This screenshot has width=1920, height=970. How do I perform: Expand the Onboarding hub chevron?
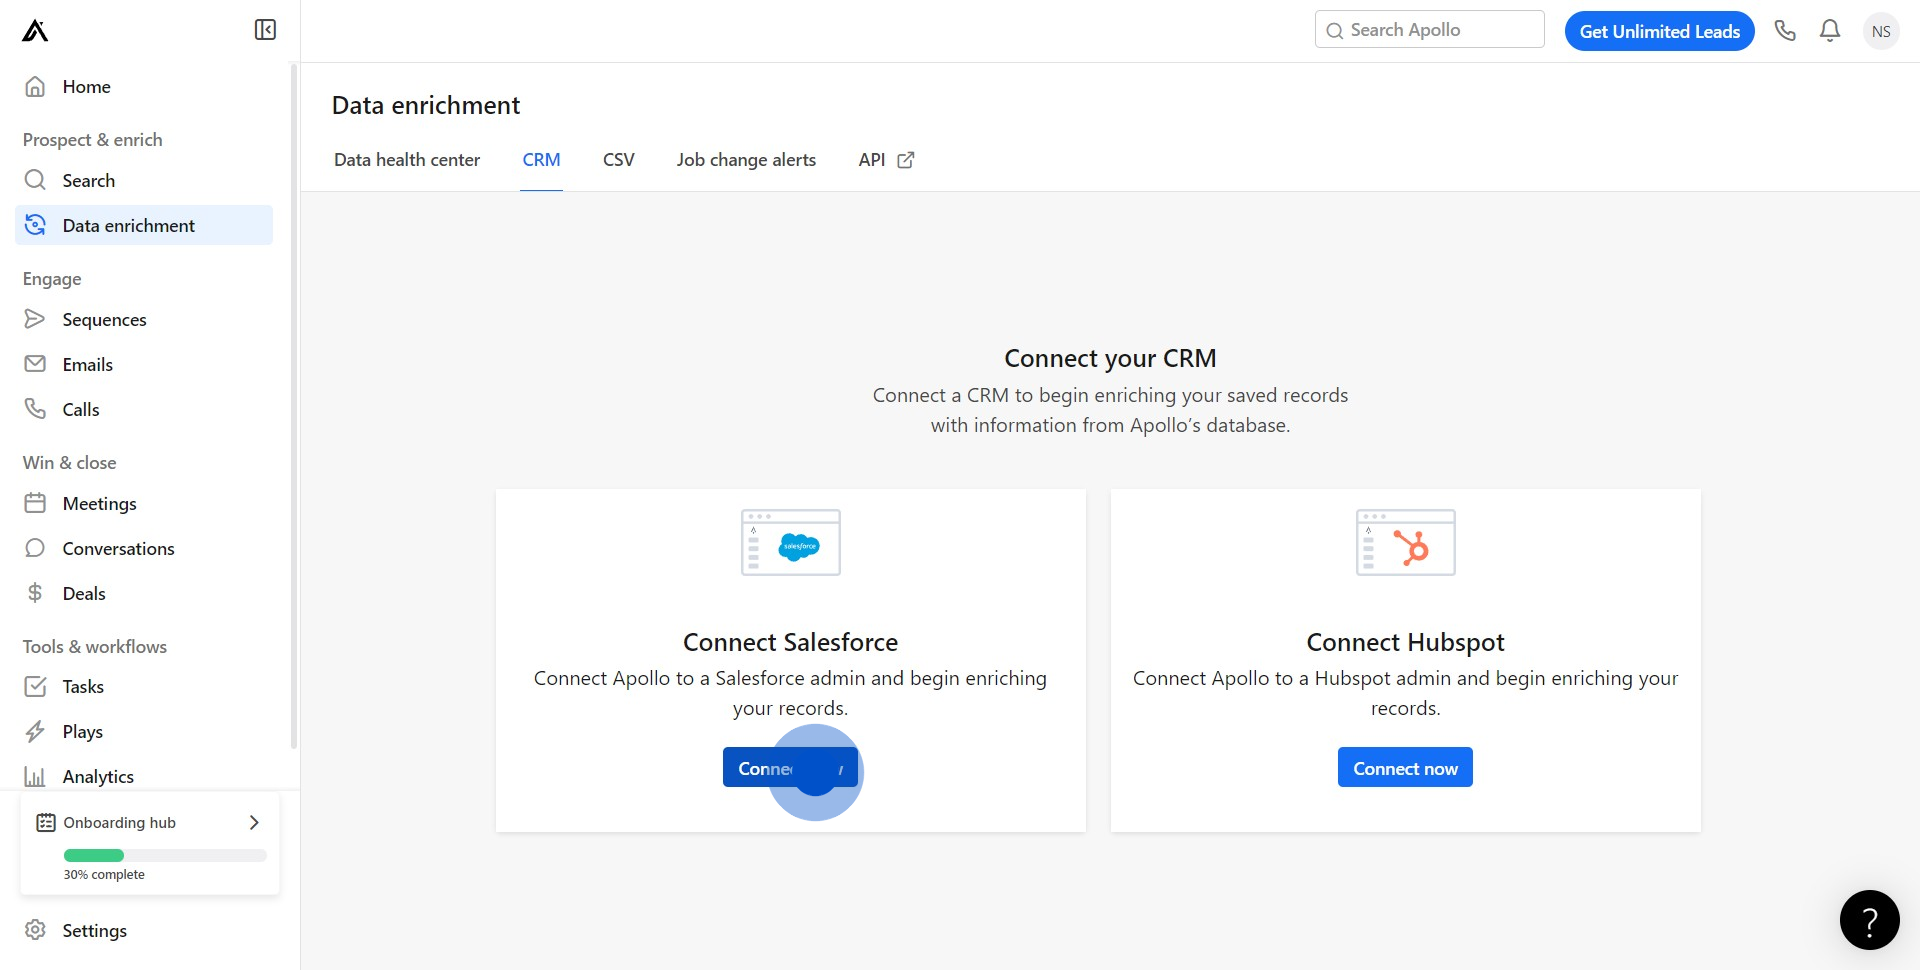point(254,822)
